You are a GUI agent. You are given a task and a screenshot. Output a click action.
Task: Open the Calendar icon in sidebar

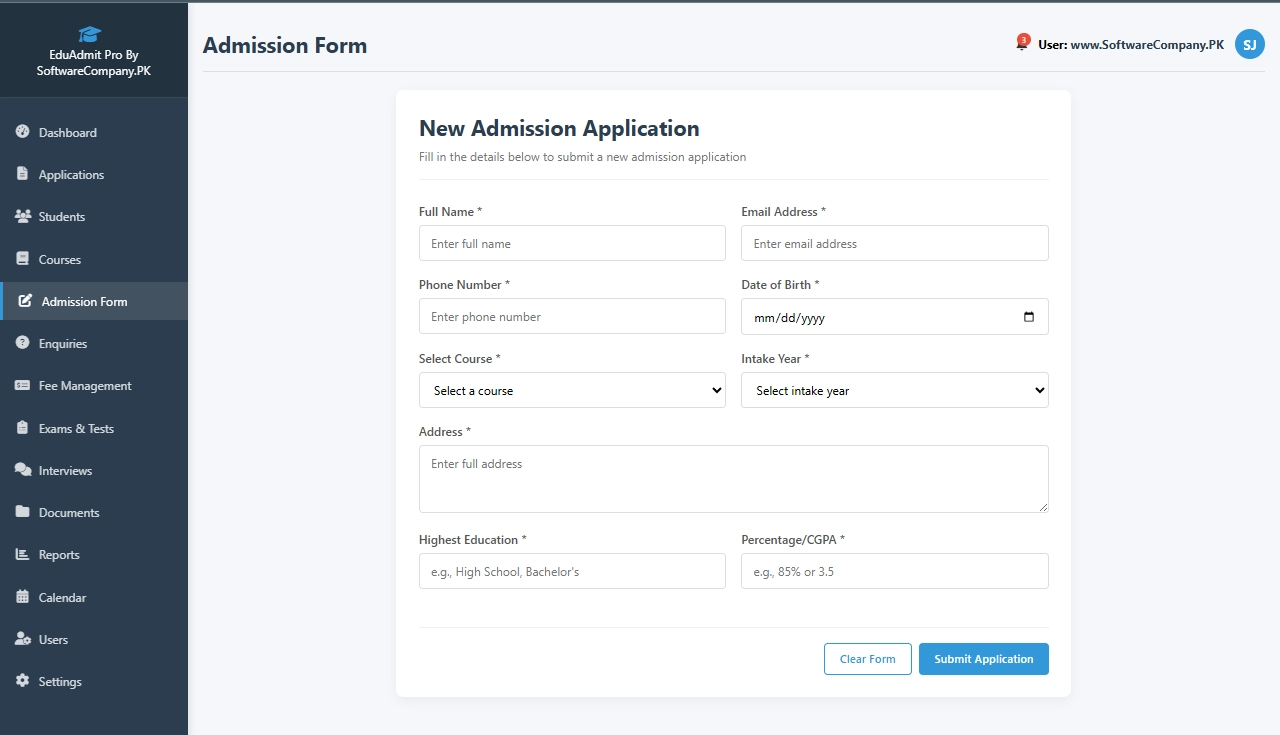pyautogui.click(x=22, y=597)
